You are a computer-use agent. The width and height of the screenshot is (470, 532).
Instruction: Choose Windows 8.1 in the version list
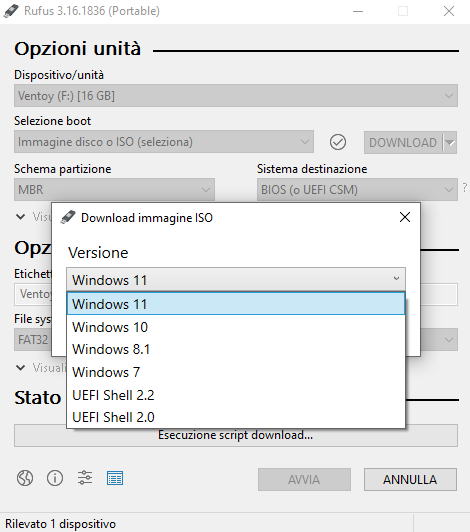point(236,349)
